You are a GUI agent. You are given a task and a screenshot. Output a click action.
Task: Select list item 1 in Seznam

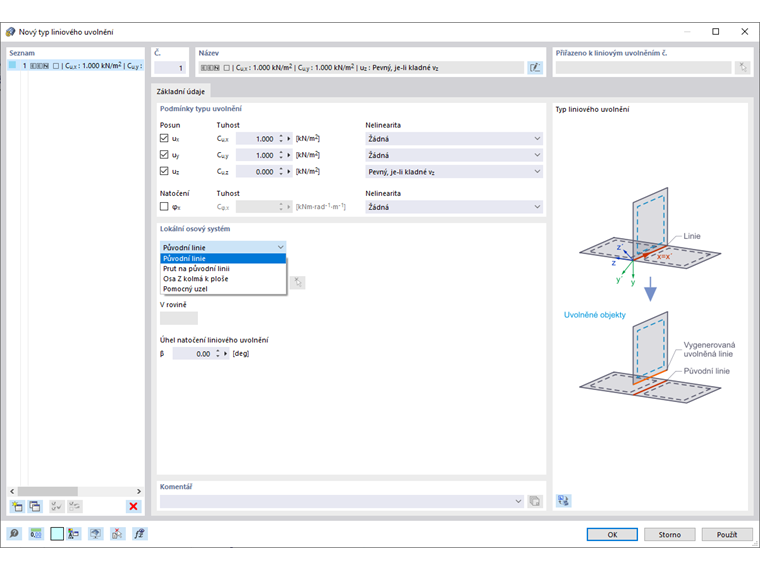(76, 65)
